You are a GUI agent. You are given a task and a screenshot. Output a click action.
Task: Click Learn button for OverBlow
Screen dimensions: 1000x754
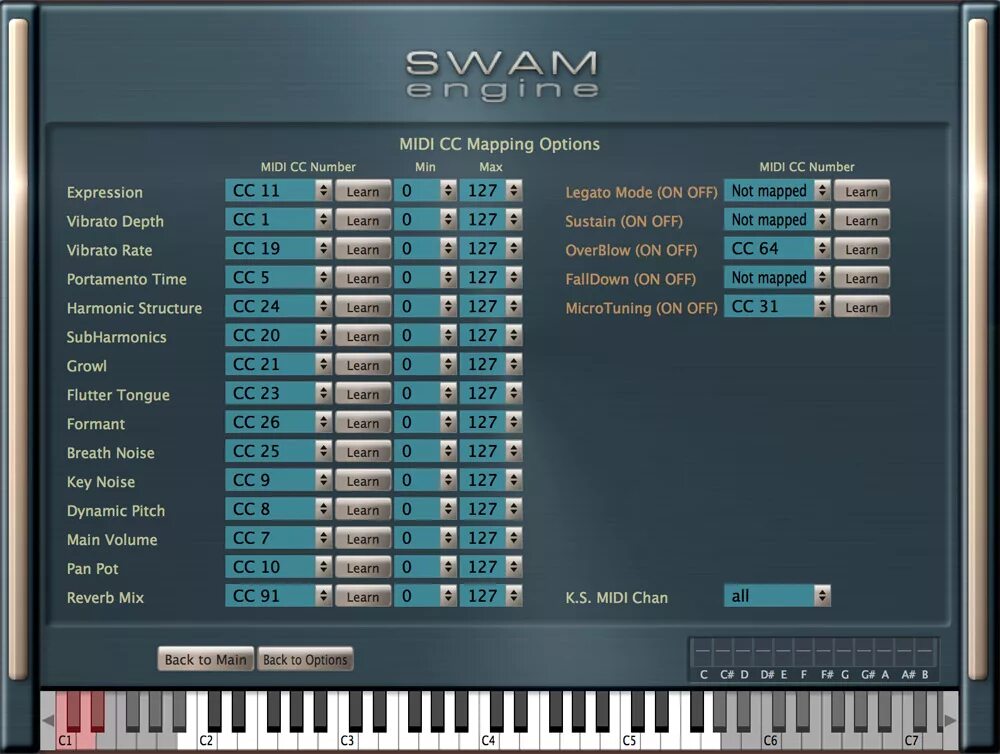pos(862,249)
